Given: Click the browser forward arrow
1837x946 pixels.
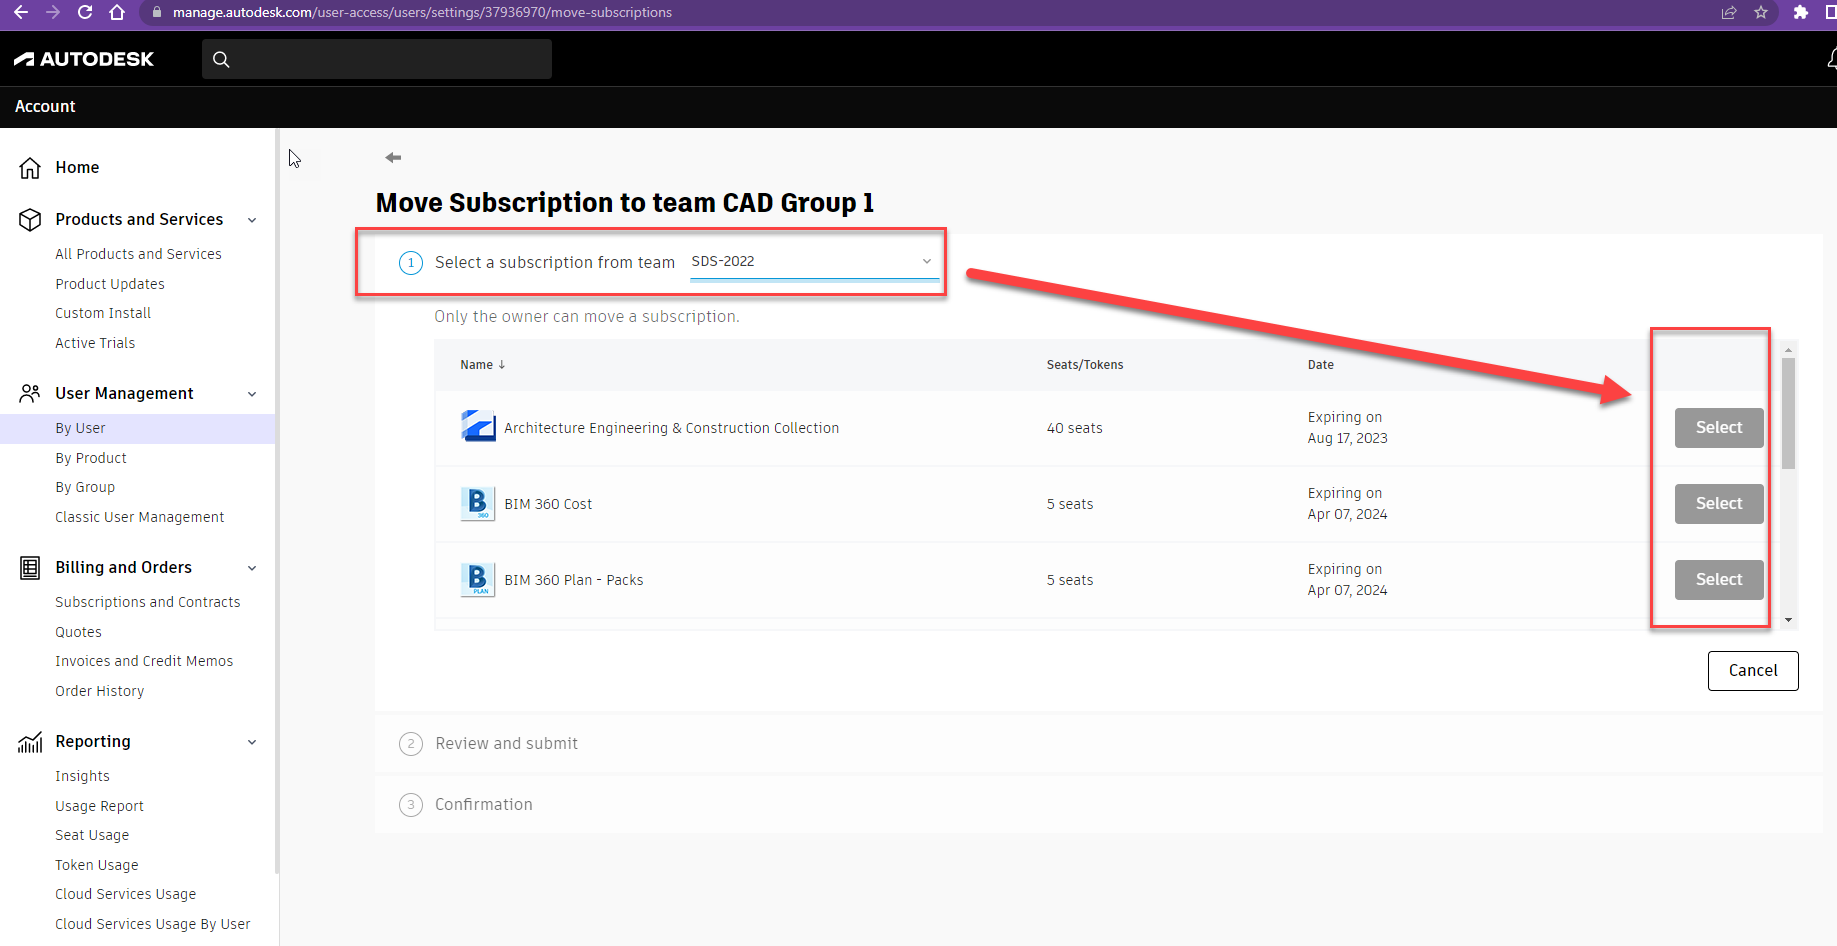Looking at the screenshot, I should (53, 12).
